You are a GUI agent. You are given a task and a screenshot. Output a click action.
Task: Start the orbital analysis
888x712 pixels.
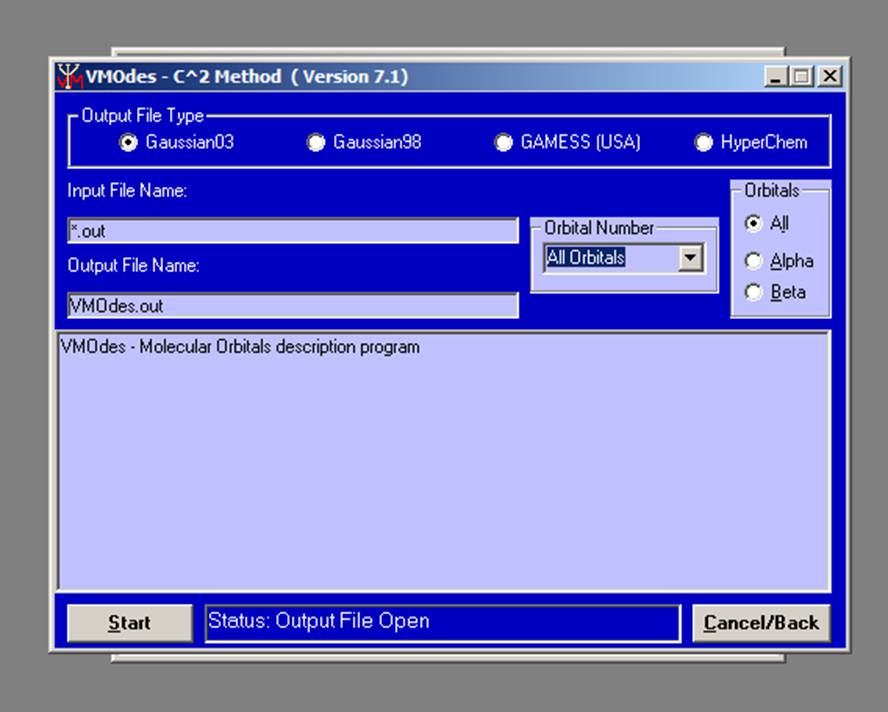tap(130, 623)
